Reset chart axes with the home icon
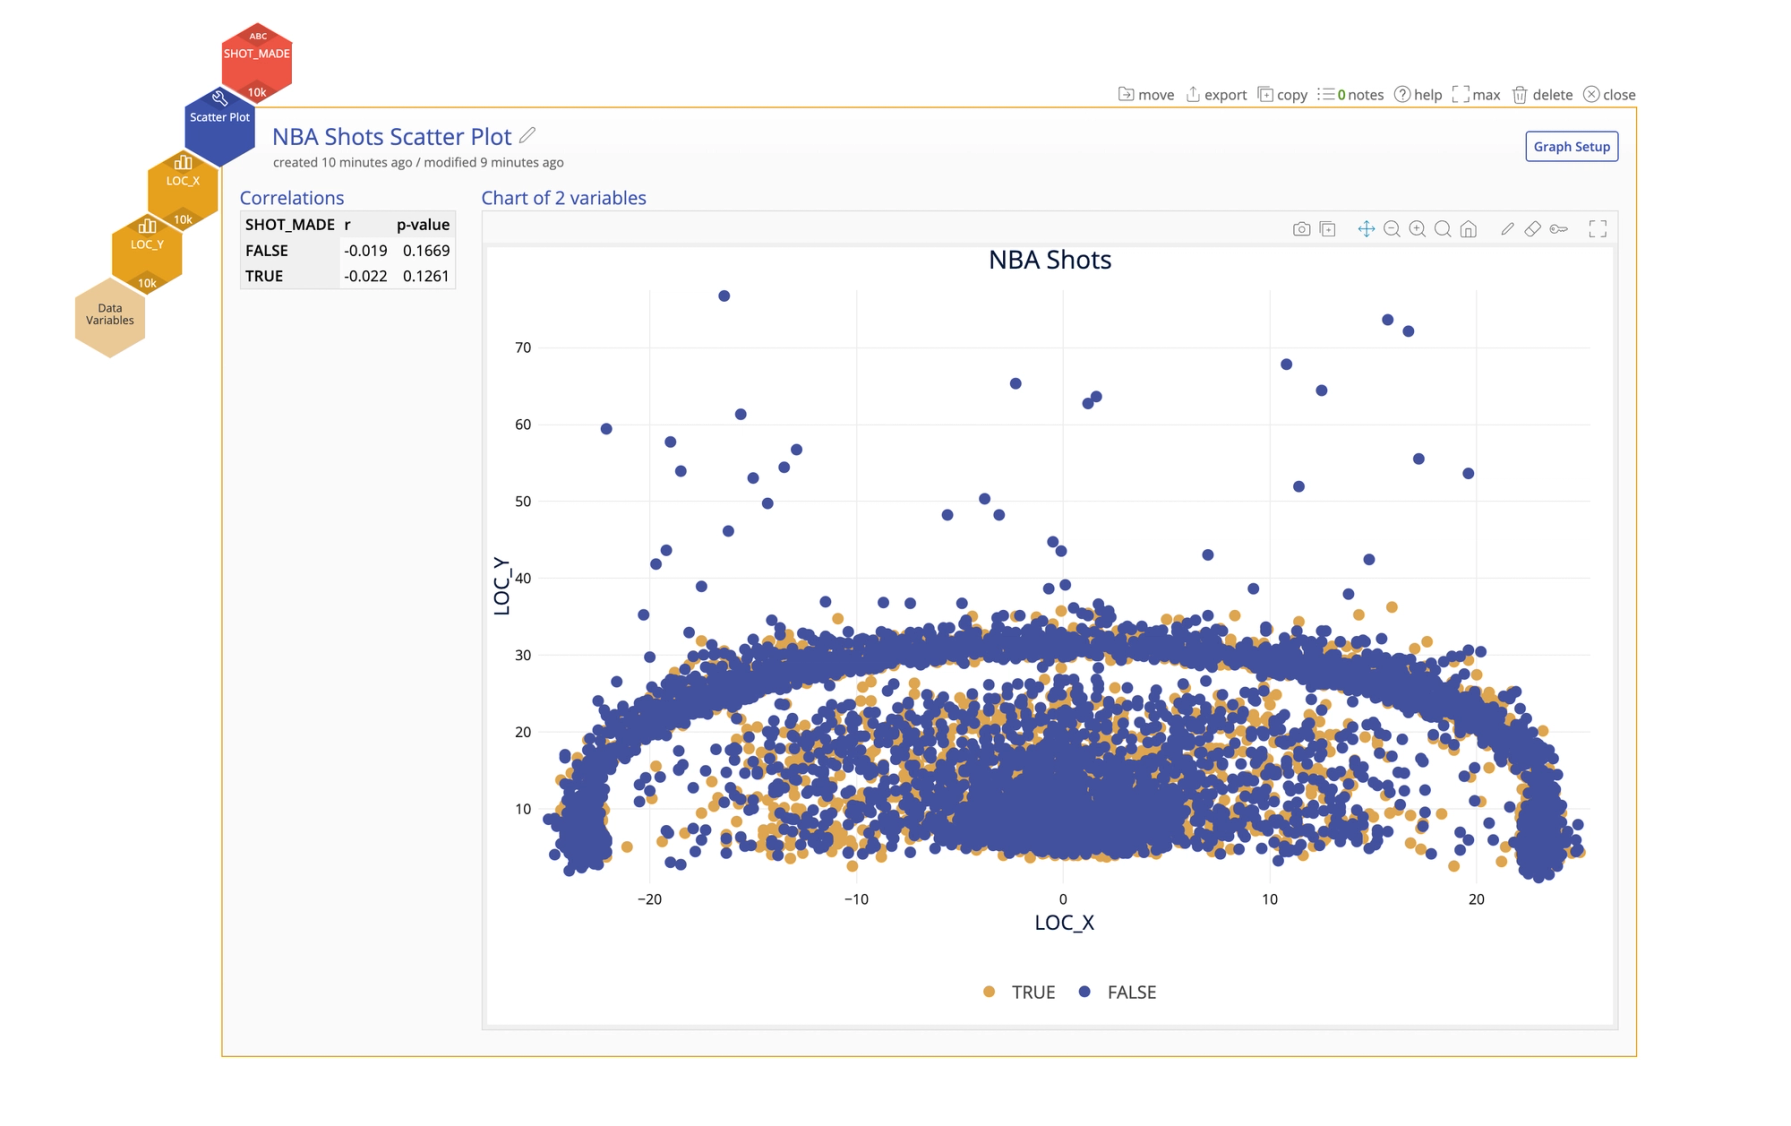Image resolution: width=1791 pixels, height=1126 pixels. pyautogui.click(x=1468, y=229)
